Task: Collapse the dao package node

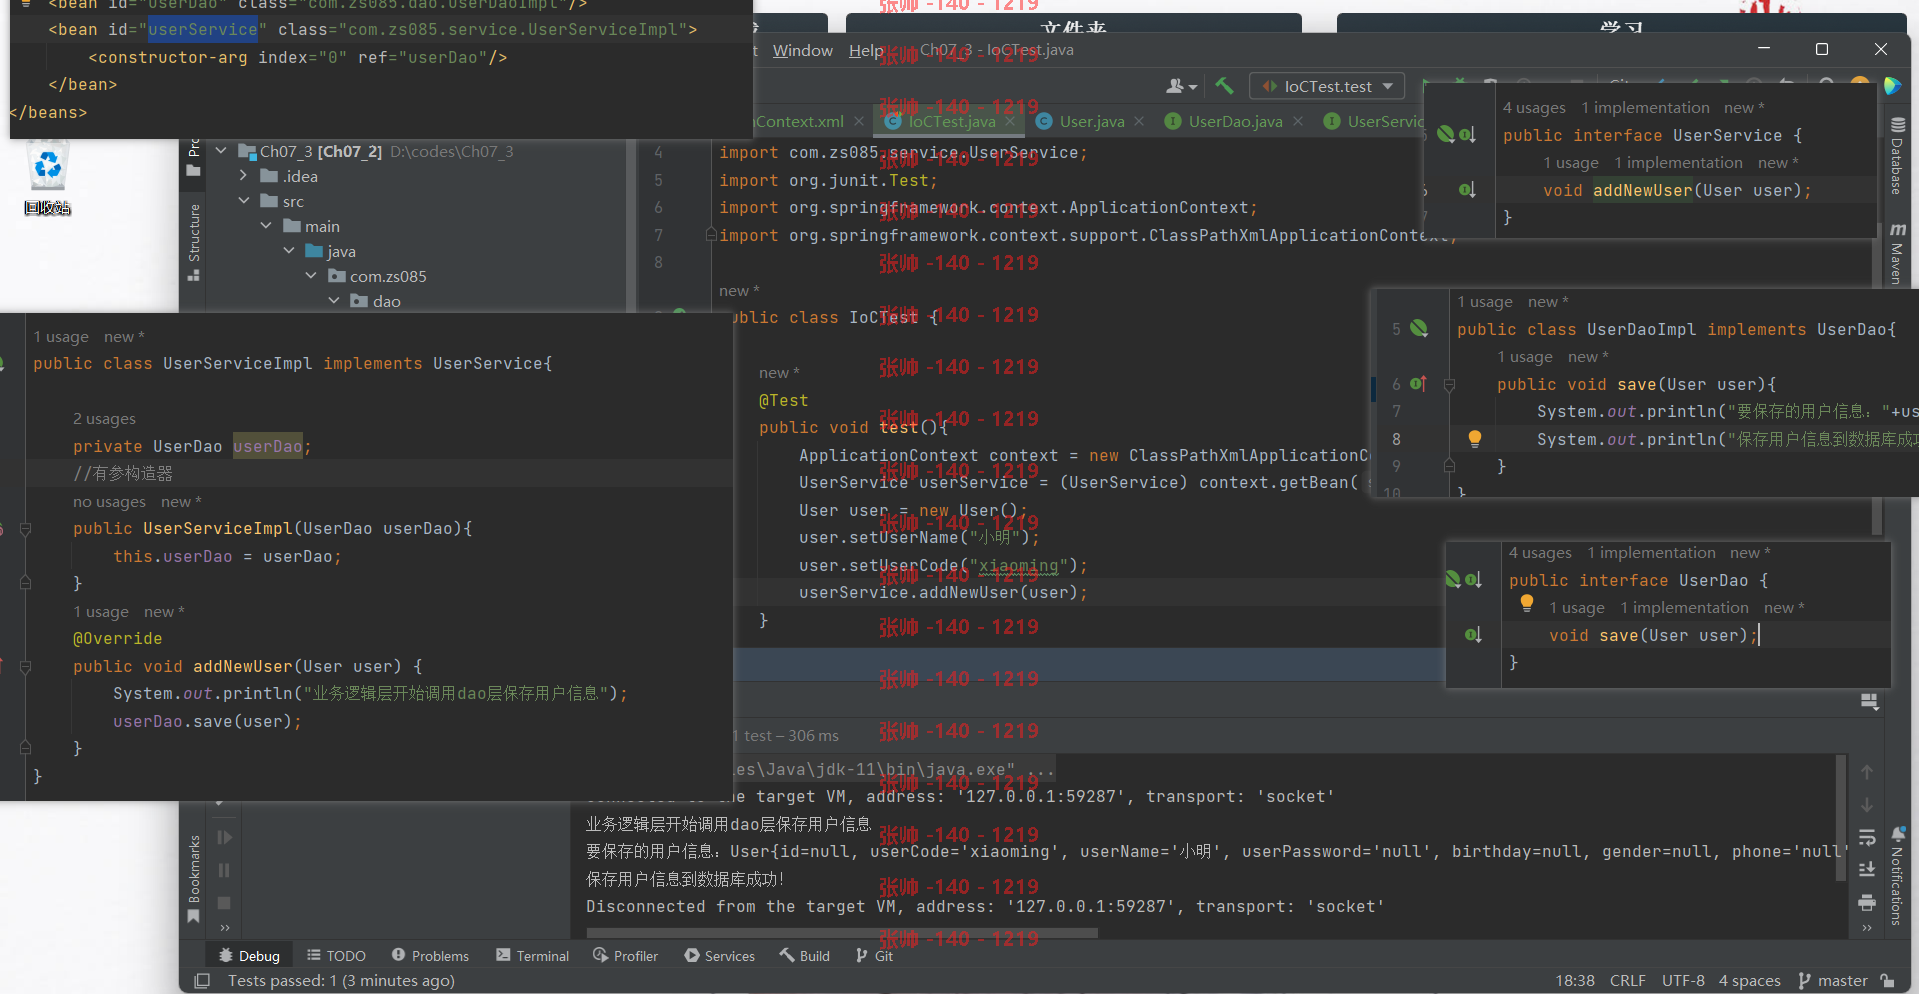Action: pos(334,301)
